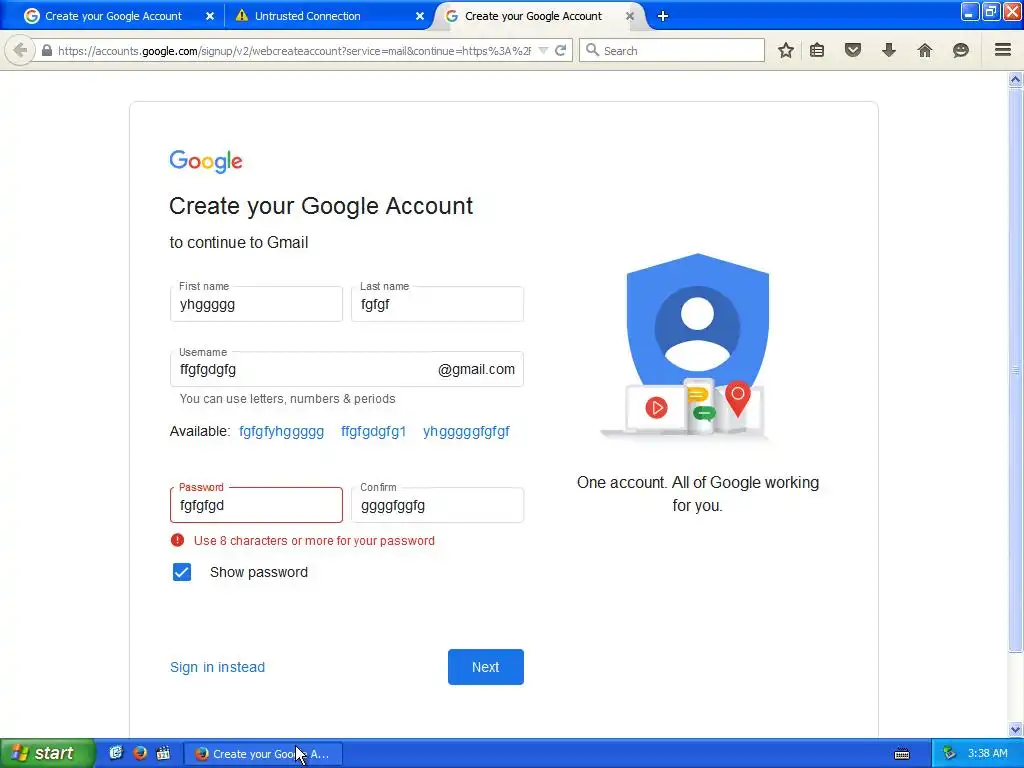The height and width of the screenshot is (768, 1024).
Task: Click the page scrollbar down arrow
Action: tap(1015, 729)
